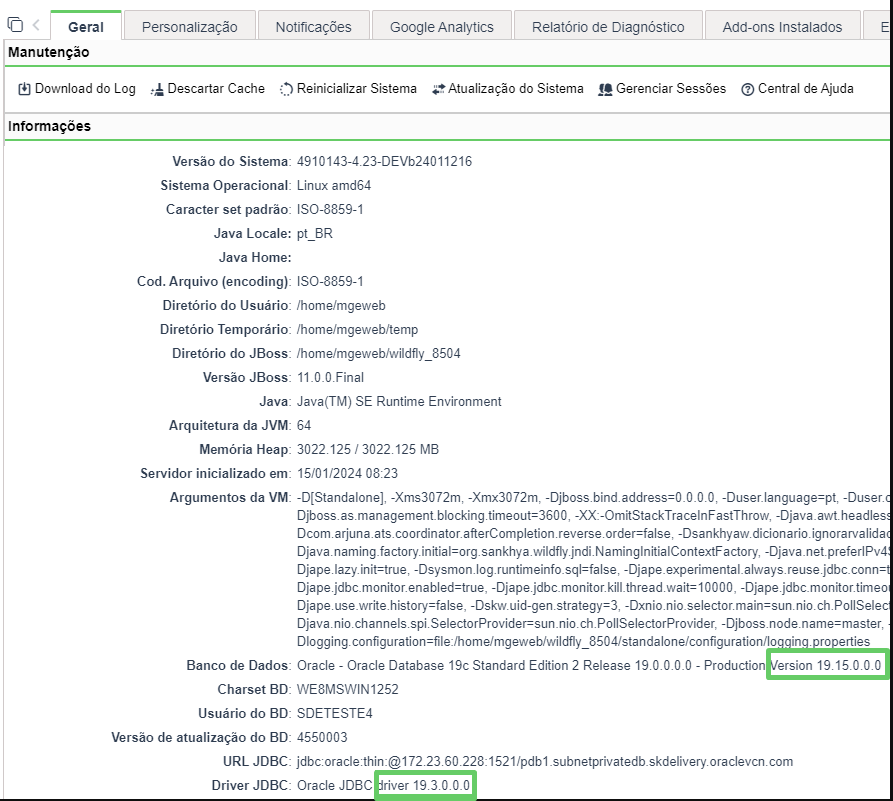Click the Gerenciar Sessões users icon
This screenshot has width=893, height=801.
click(605, 89)
